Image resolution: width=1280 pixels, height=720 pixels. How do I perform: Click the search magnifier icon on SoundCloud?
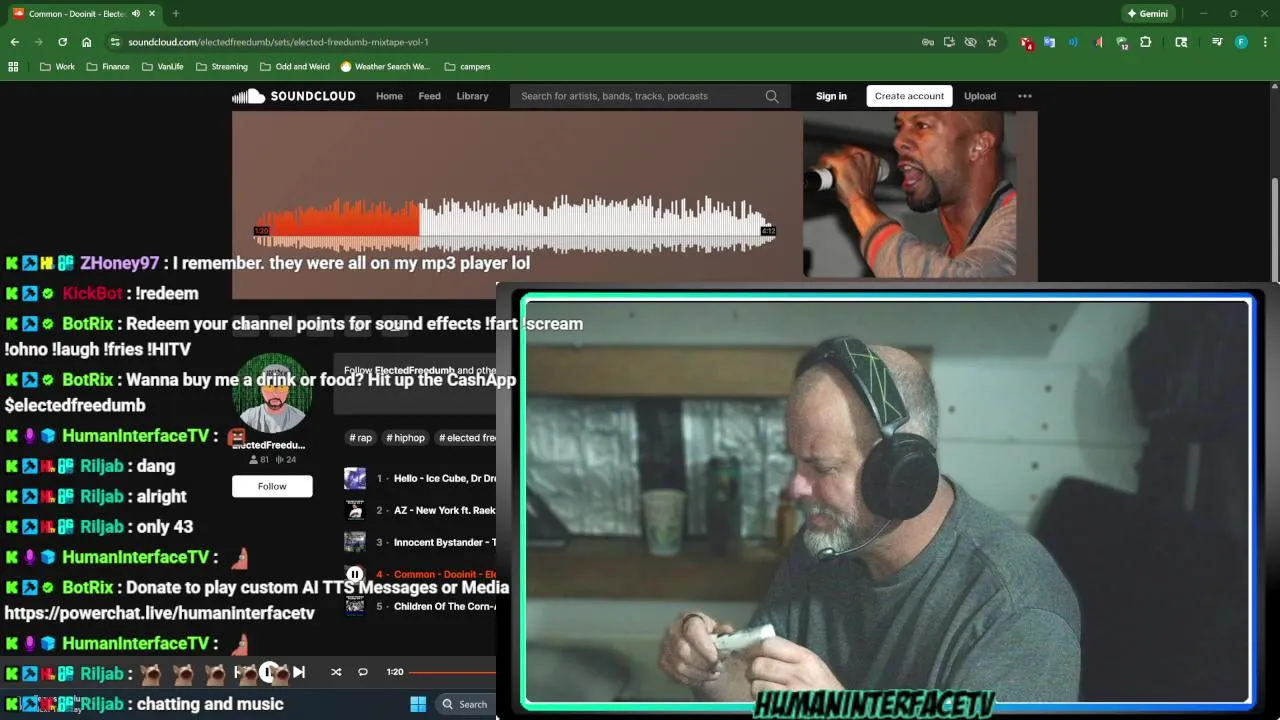pyautogui.click(x=772, y=96)
